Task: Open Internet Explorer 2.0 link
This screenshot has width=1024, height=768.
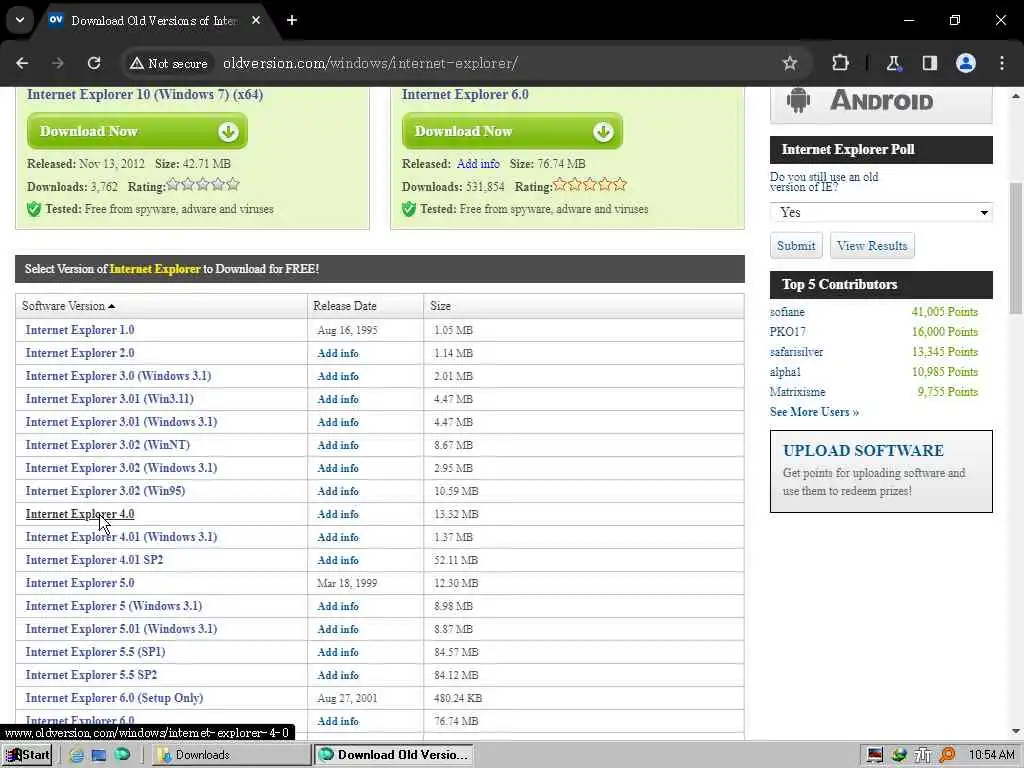Action: [x=80, y=353]
